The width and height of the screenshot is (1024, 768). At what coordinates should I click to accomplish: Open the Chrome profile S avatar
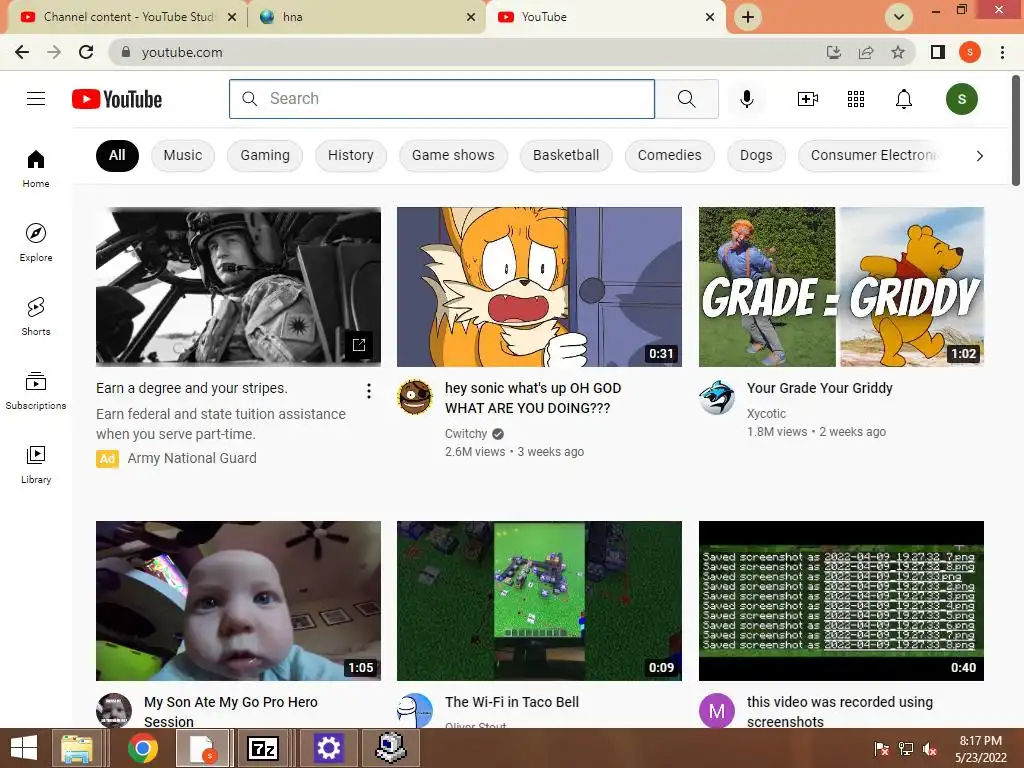coord(970,52)
